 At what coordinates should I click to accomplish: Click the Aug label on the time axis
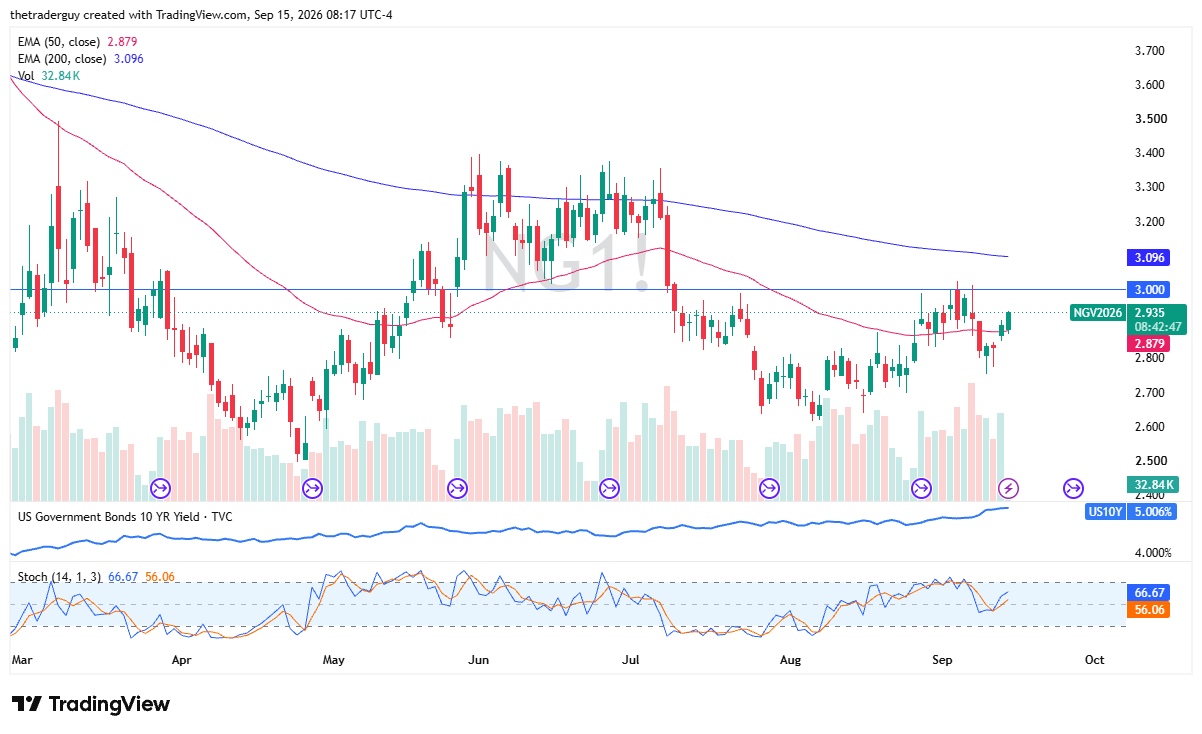[790, 660]
